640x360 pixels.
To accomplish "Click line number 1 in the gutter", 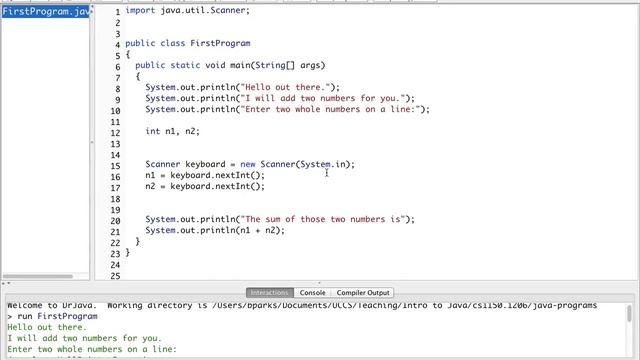I will [118, 12].
